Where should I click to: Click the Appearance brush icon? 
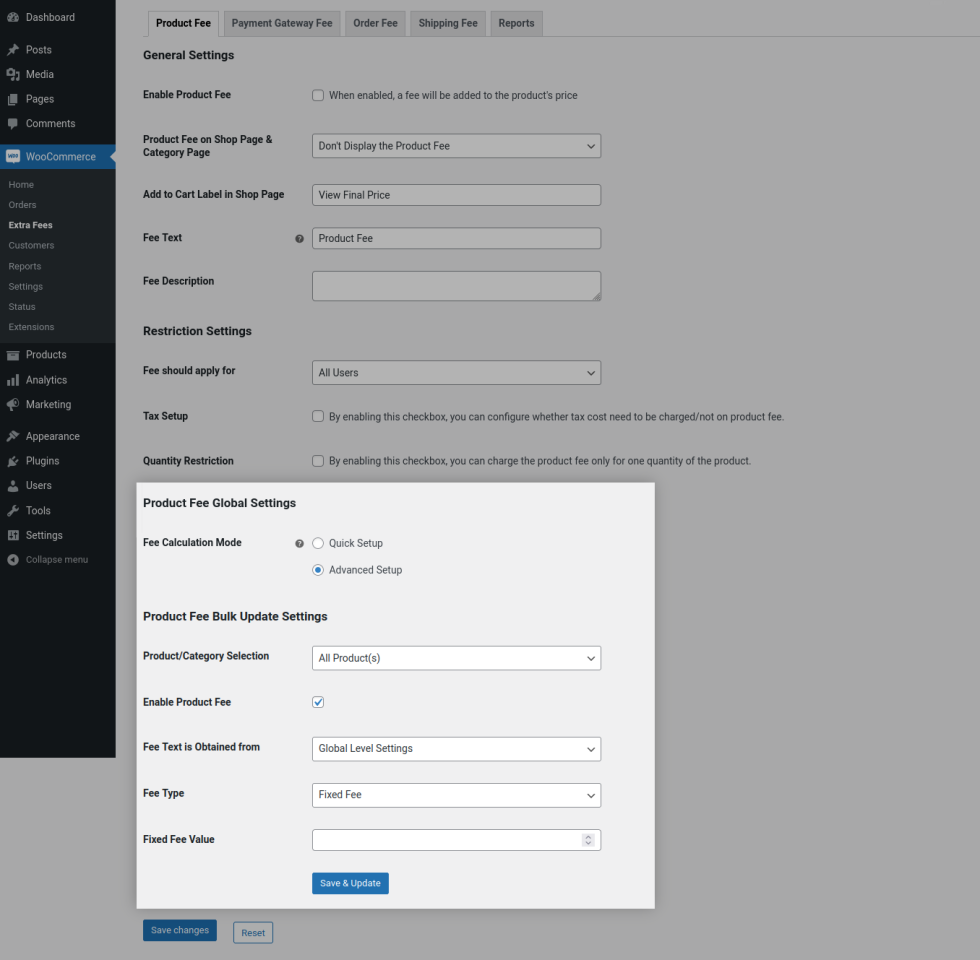click(12, 436)
